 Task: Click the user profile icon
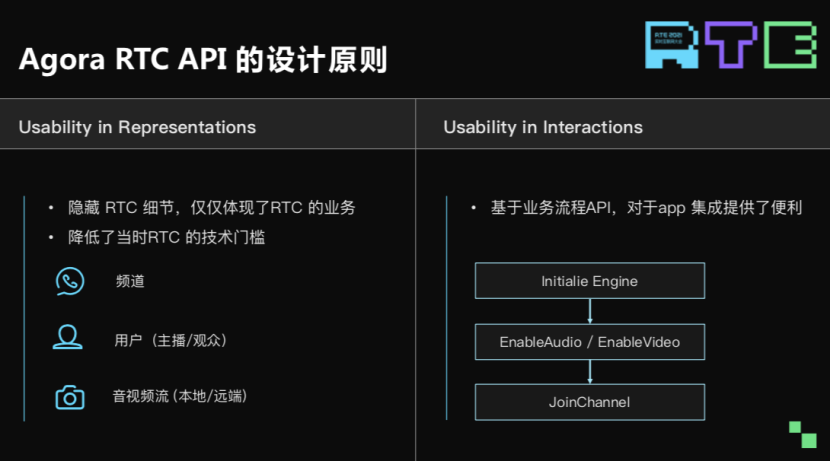[68, 337]
